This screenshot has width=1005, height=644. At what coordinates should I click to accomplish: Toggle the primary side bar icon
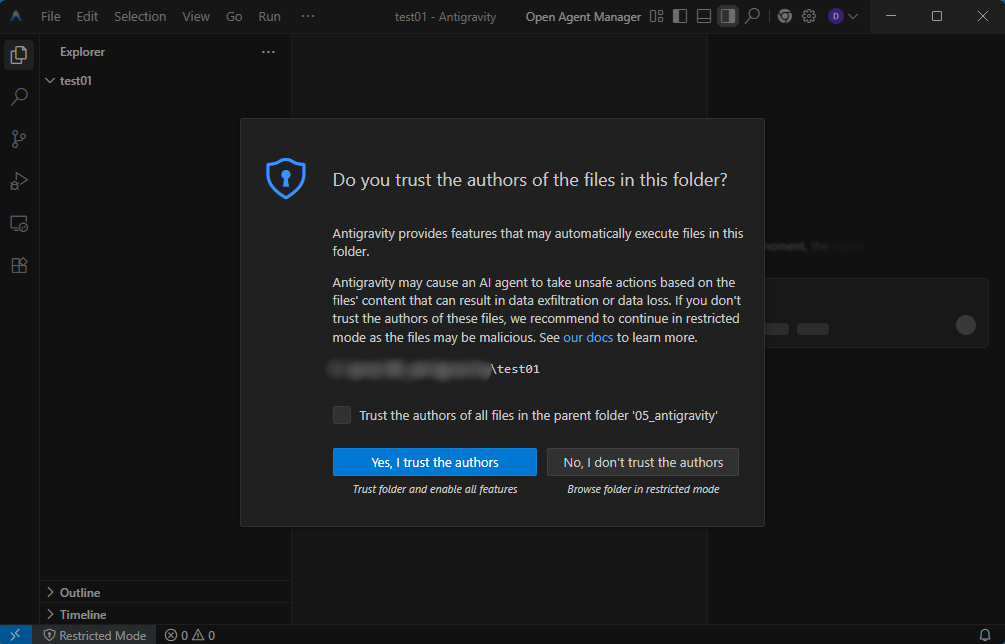point(680,16)
